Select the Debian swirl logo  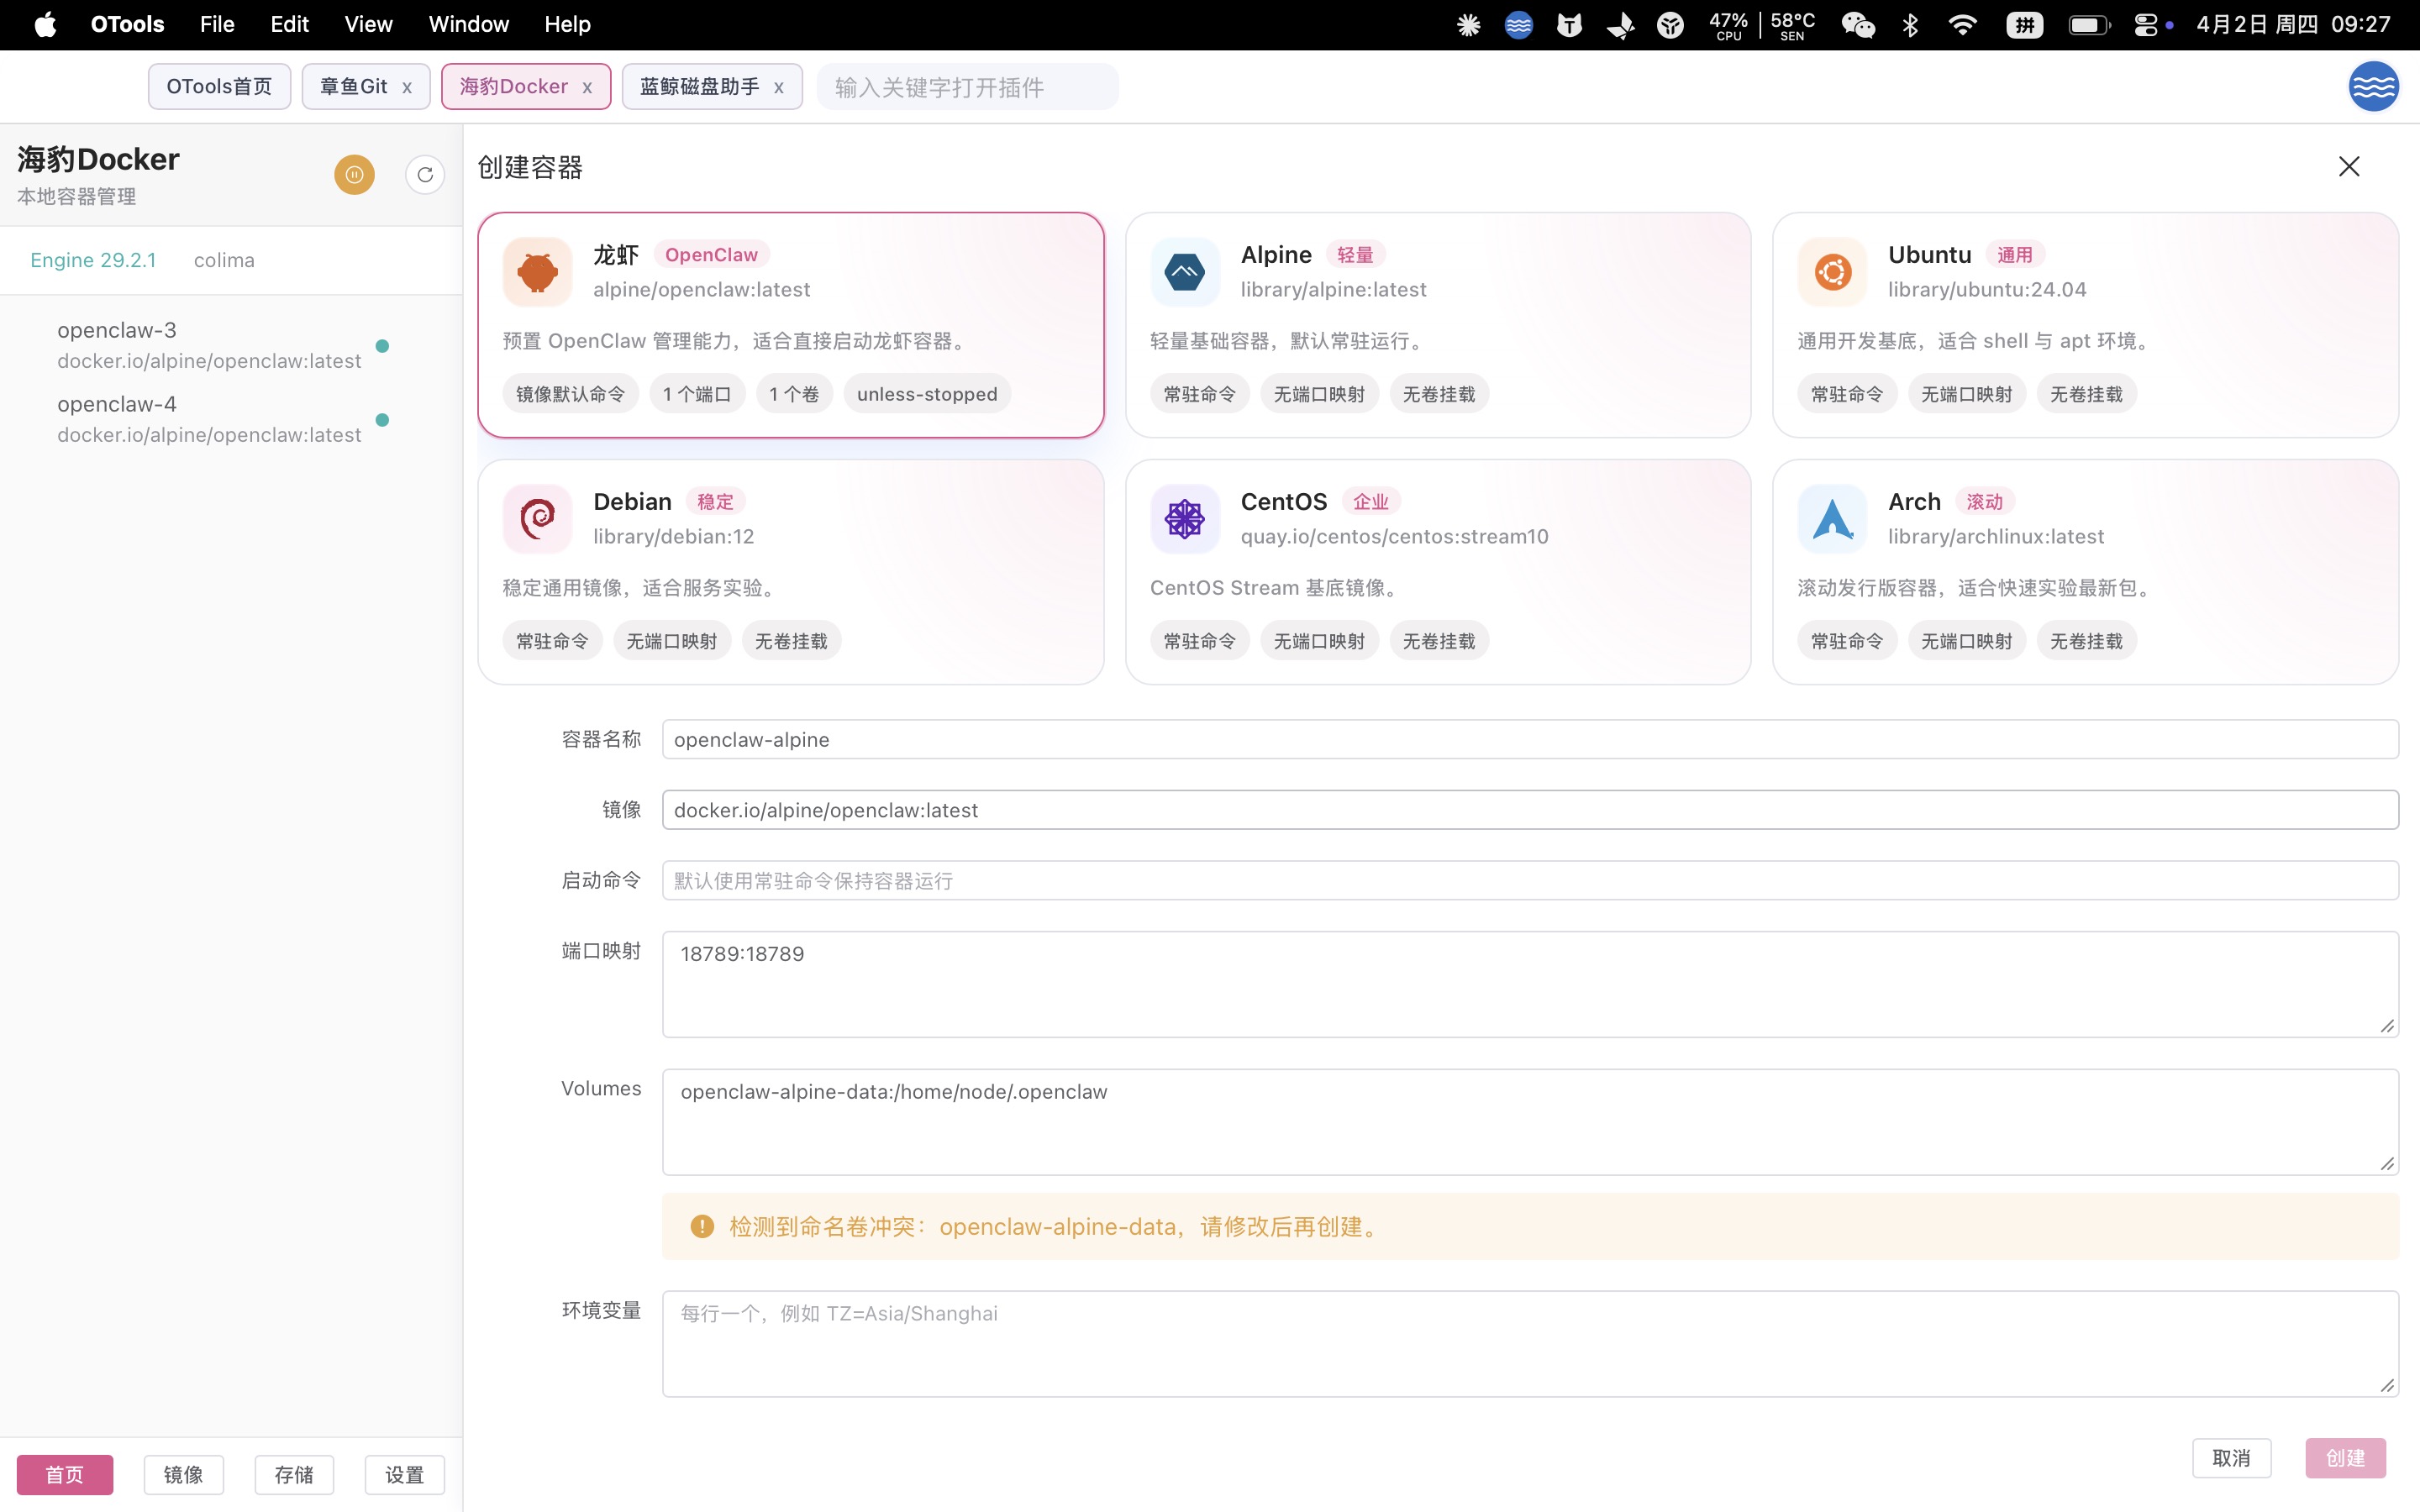pos(537,518)
